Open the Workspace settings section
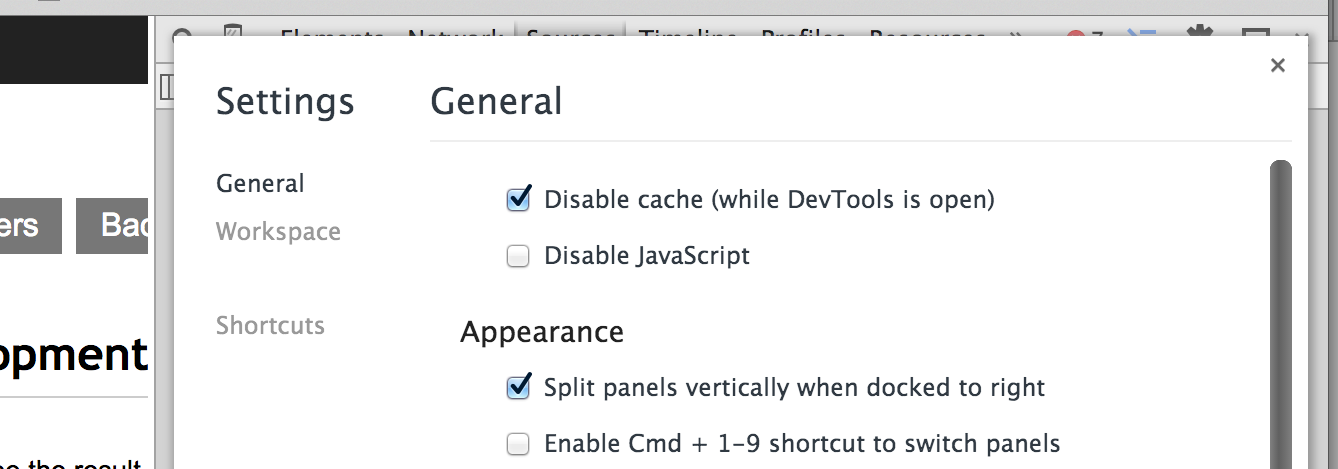Screen dimensions: 1338x469 (x=278, y=232)
